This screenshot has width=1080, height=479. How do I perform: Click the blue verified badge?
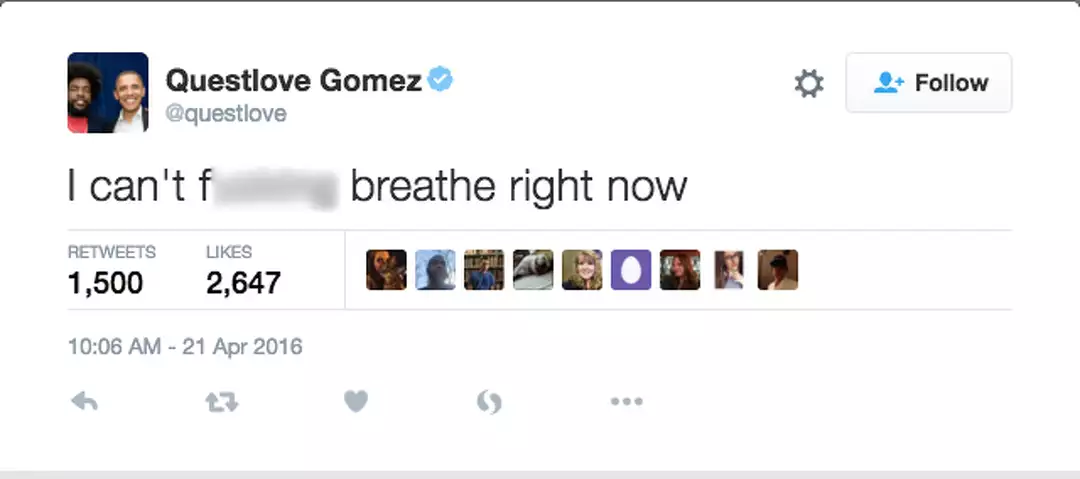pos(440,80)
